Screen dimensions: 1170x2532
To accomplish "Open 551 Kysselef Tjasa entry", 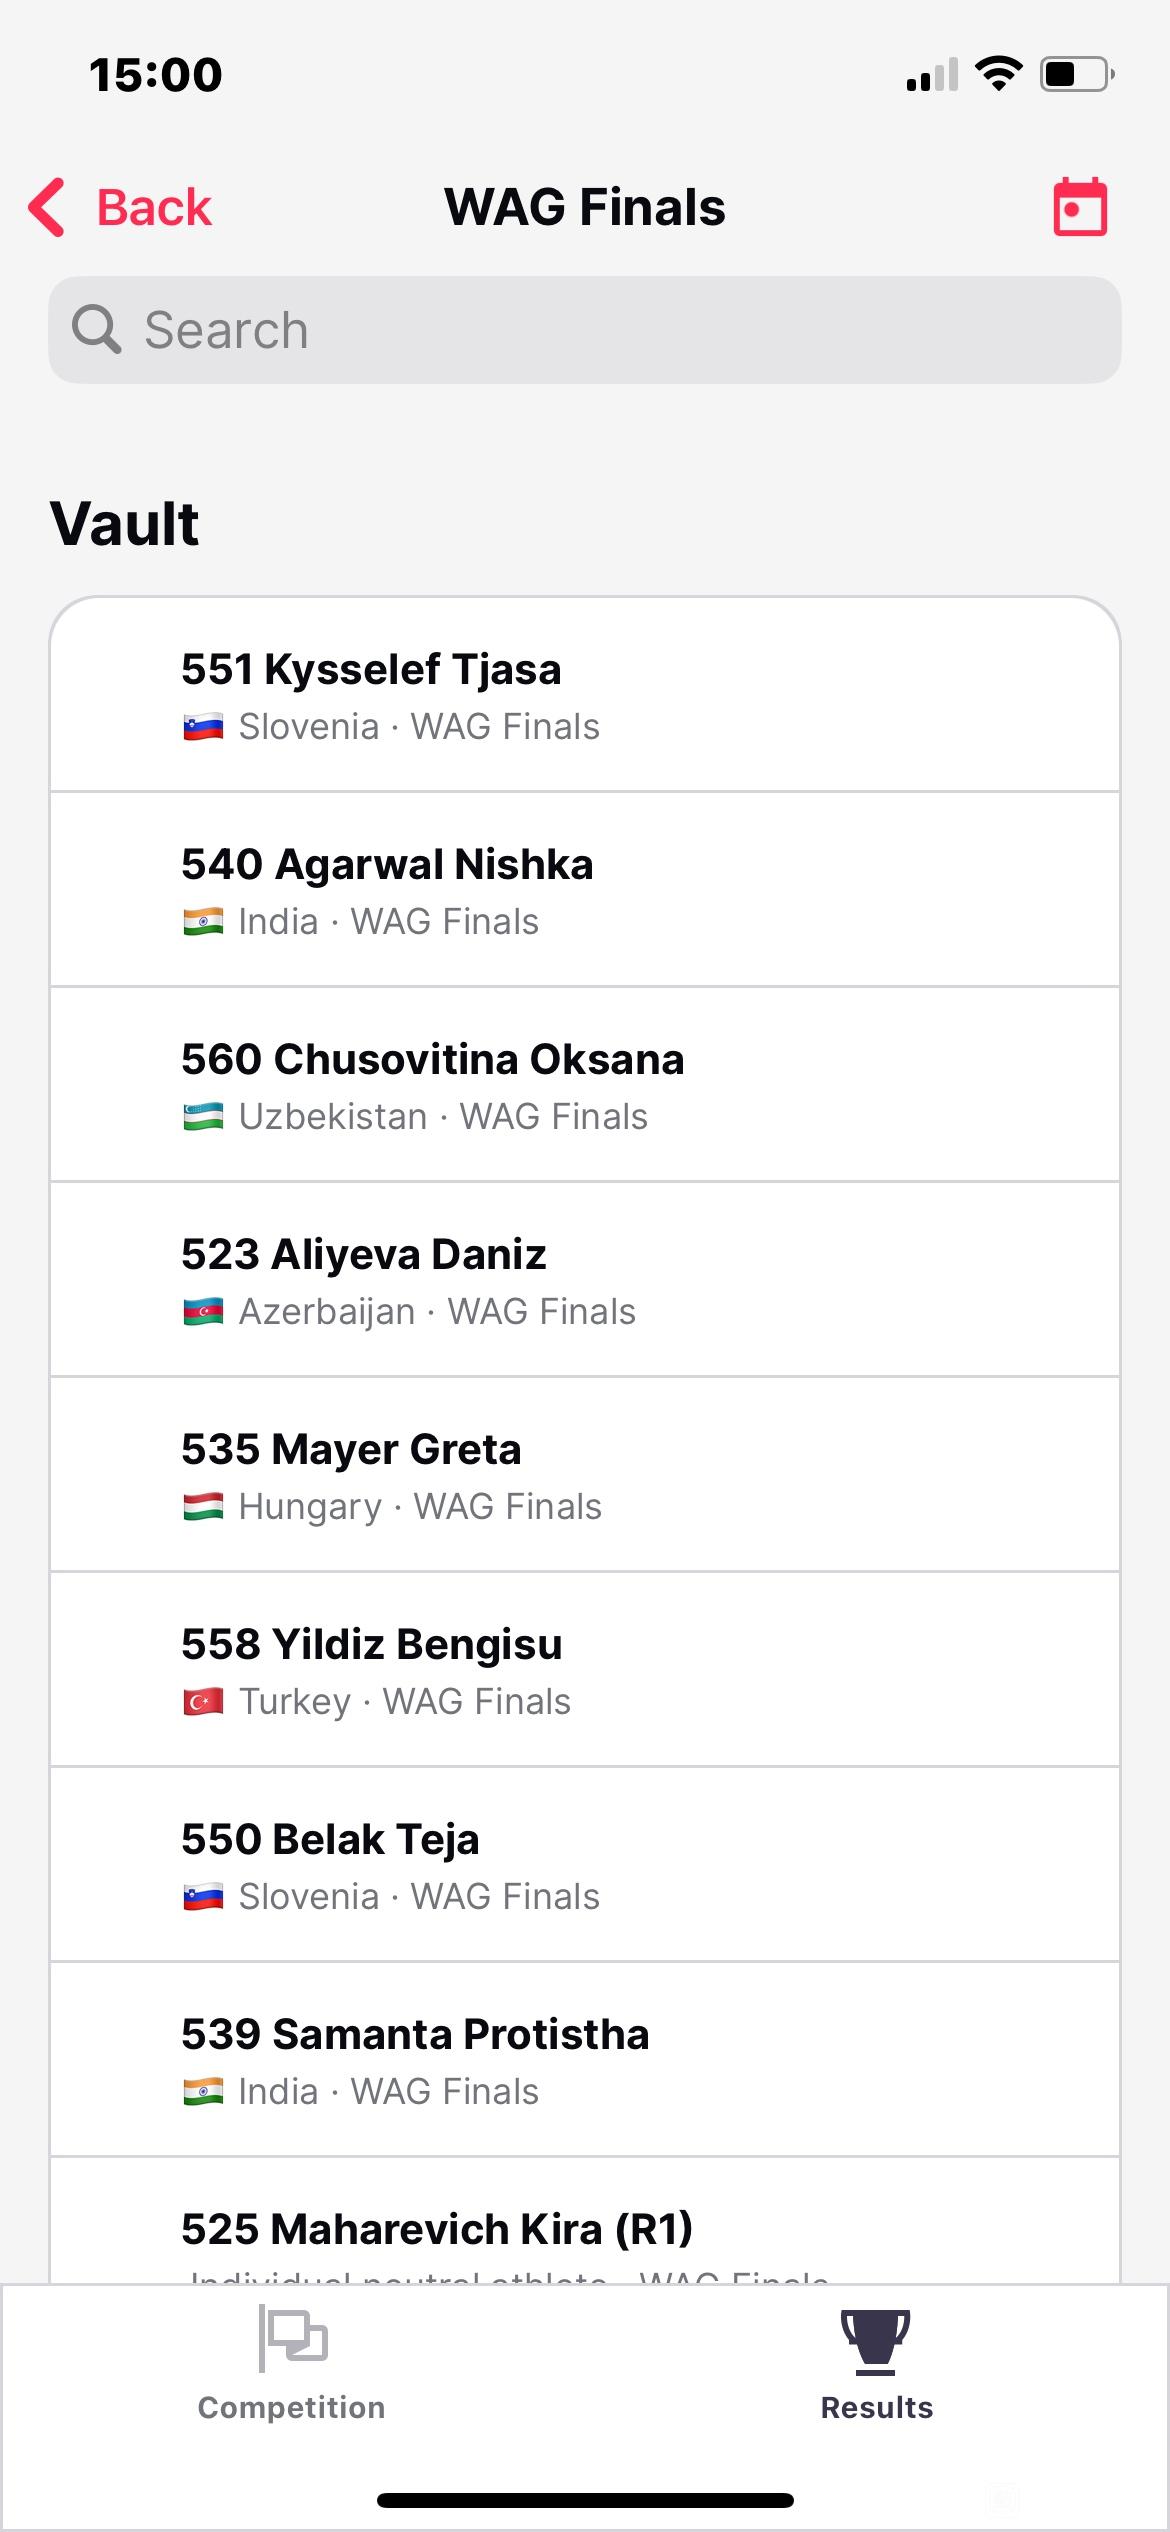I will 585,695.
